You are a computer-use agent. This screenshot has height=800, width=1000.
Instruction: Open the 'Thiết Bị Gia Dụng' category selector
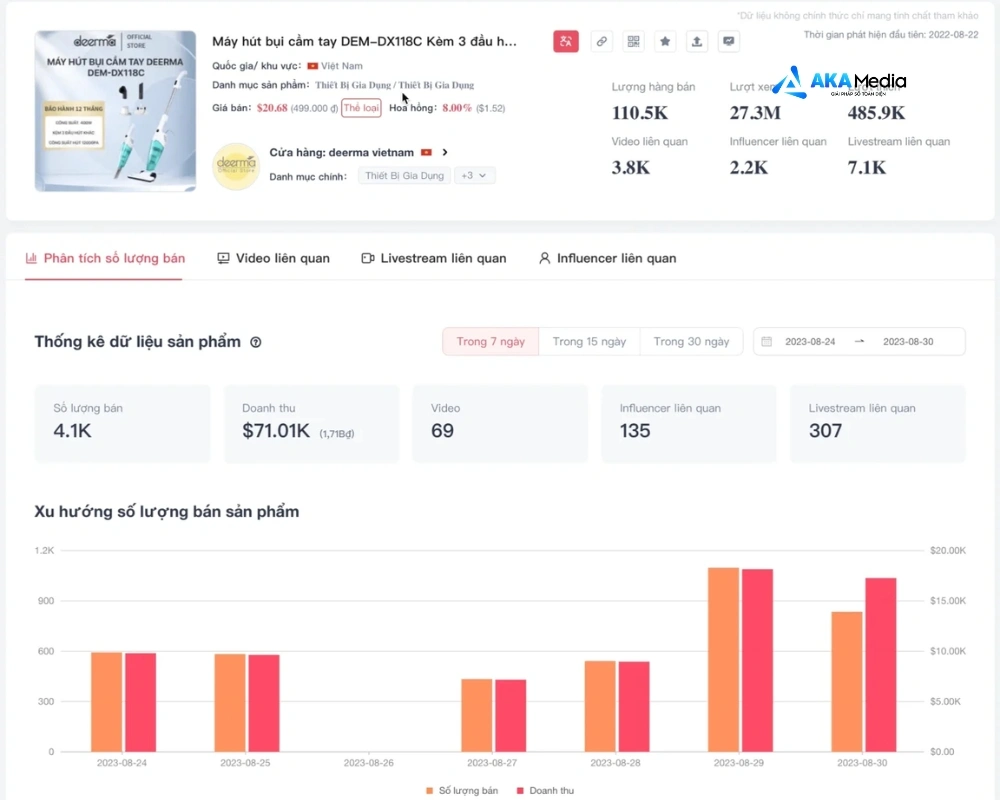click(x=403, y=175)
